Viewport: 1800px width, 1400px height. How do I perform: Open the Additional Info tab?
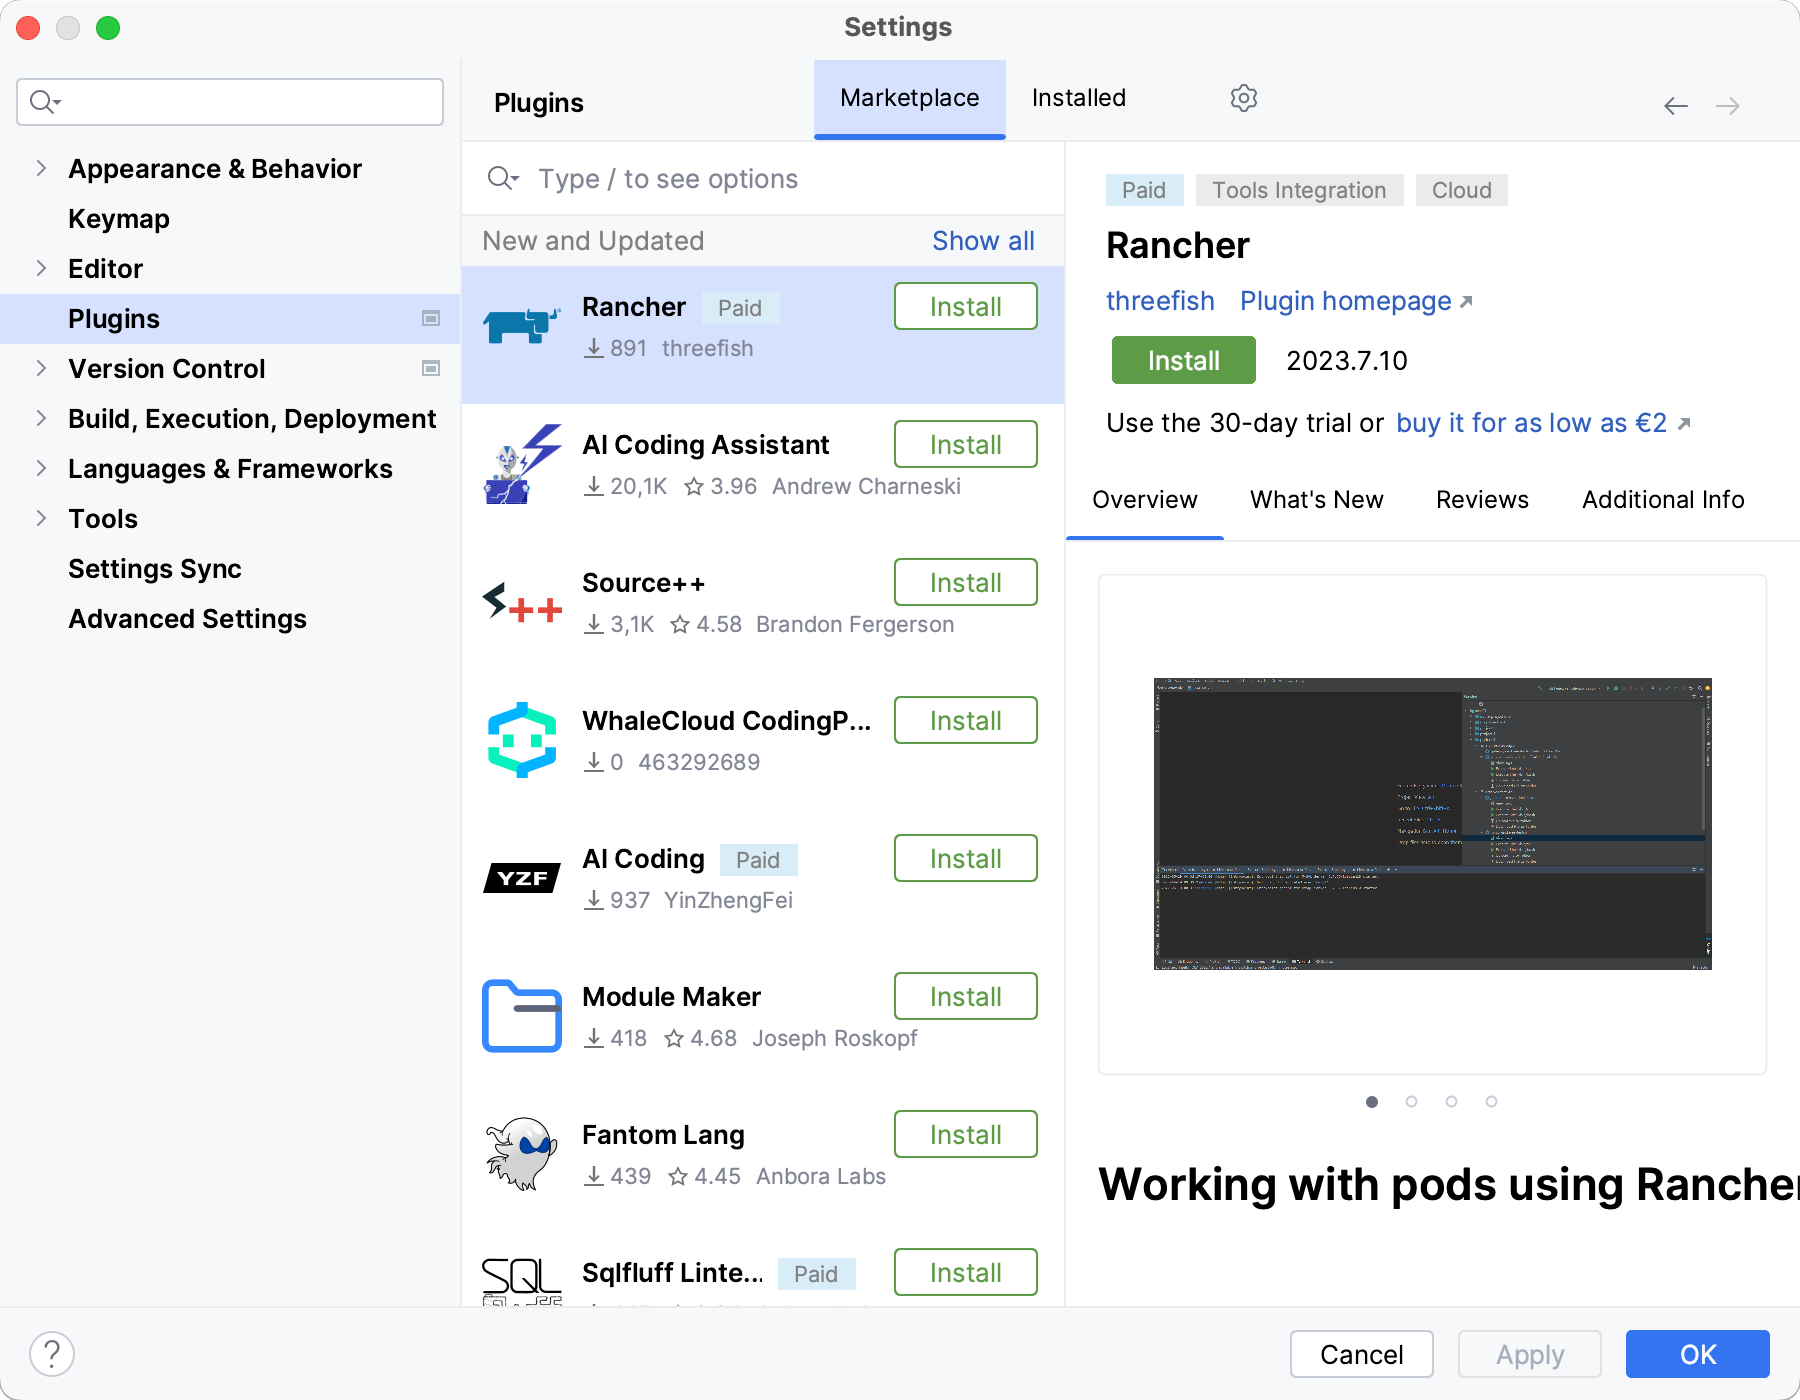pyautogui.click(x=1663, y=500)
